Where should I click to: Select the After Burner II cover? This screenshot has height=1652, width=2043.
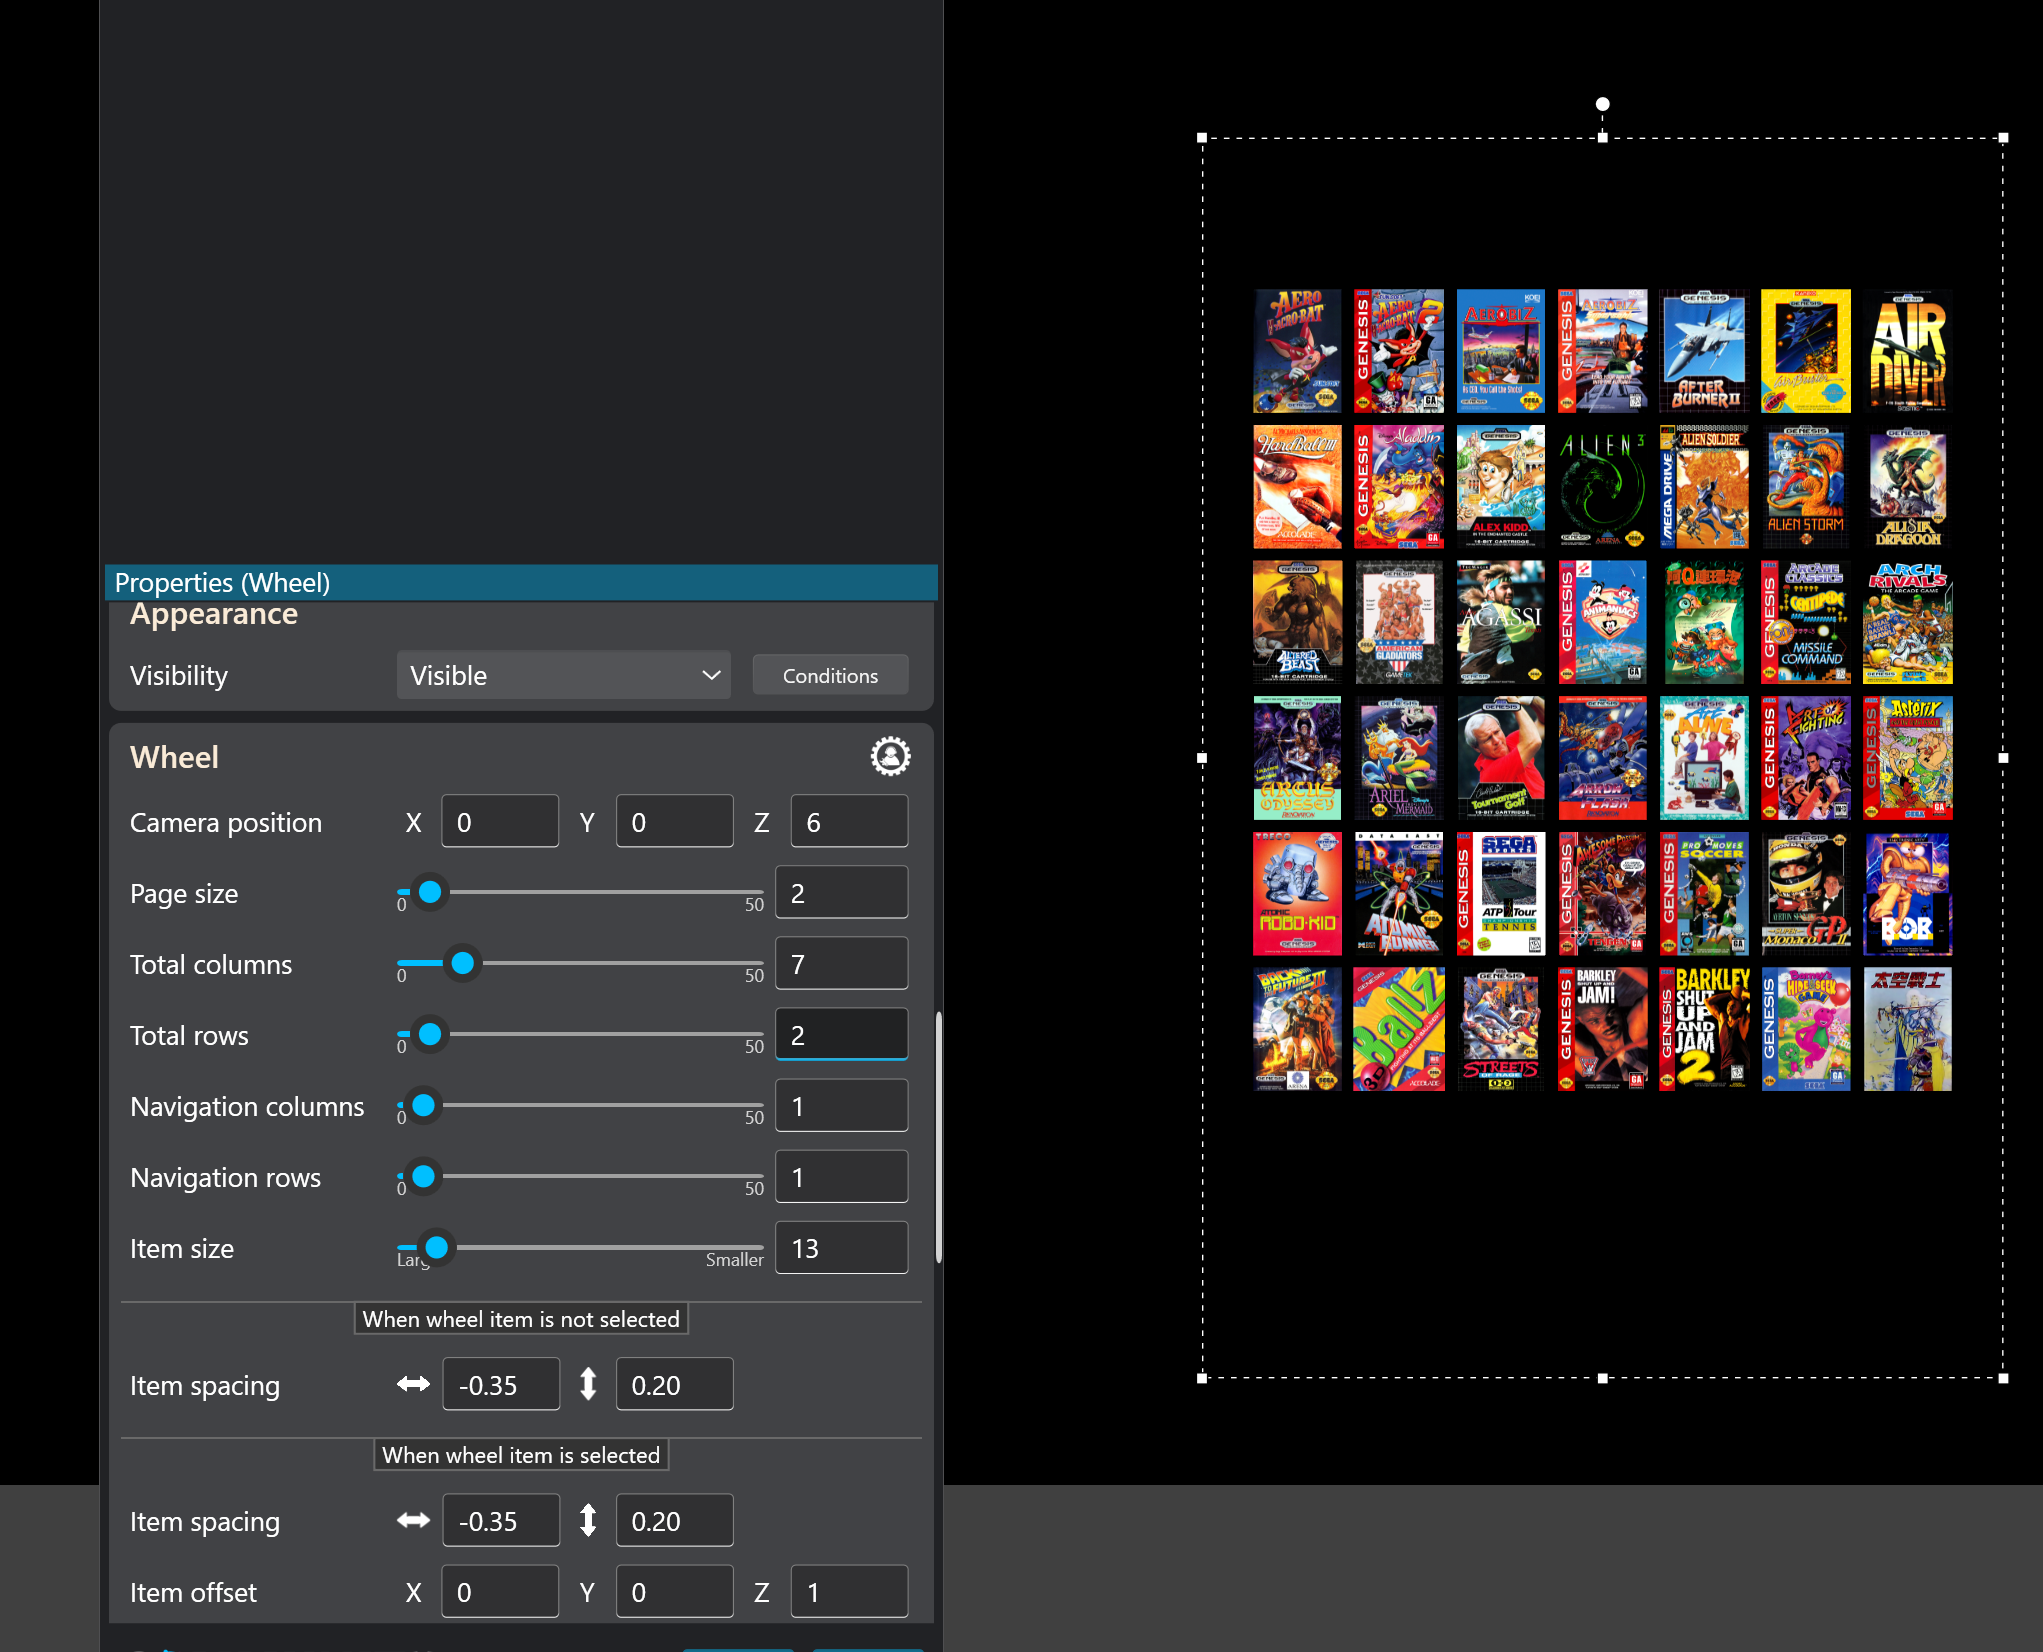point(1704,351)
